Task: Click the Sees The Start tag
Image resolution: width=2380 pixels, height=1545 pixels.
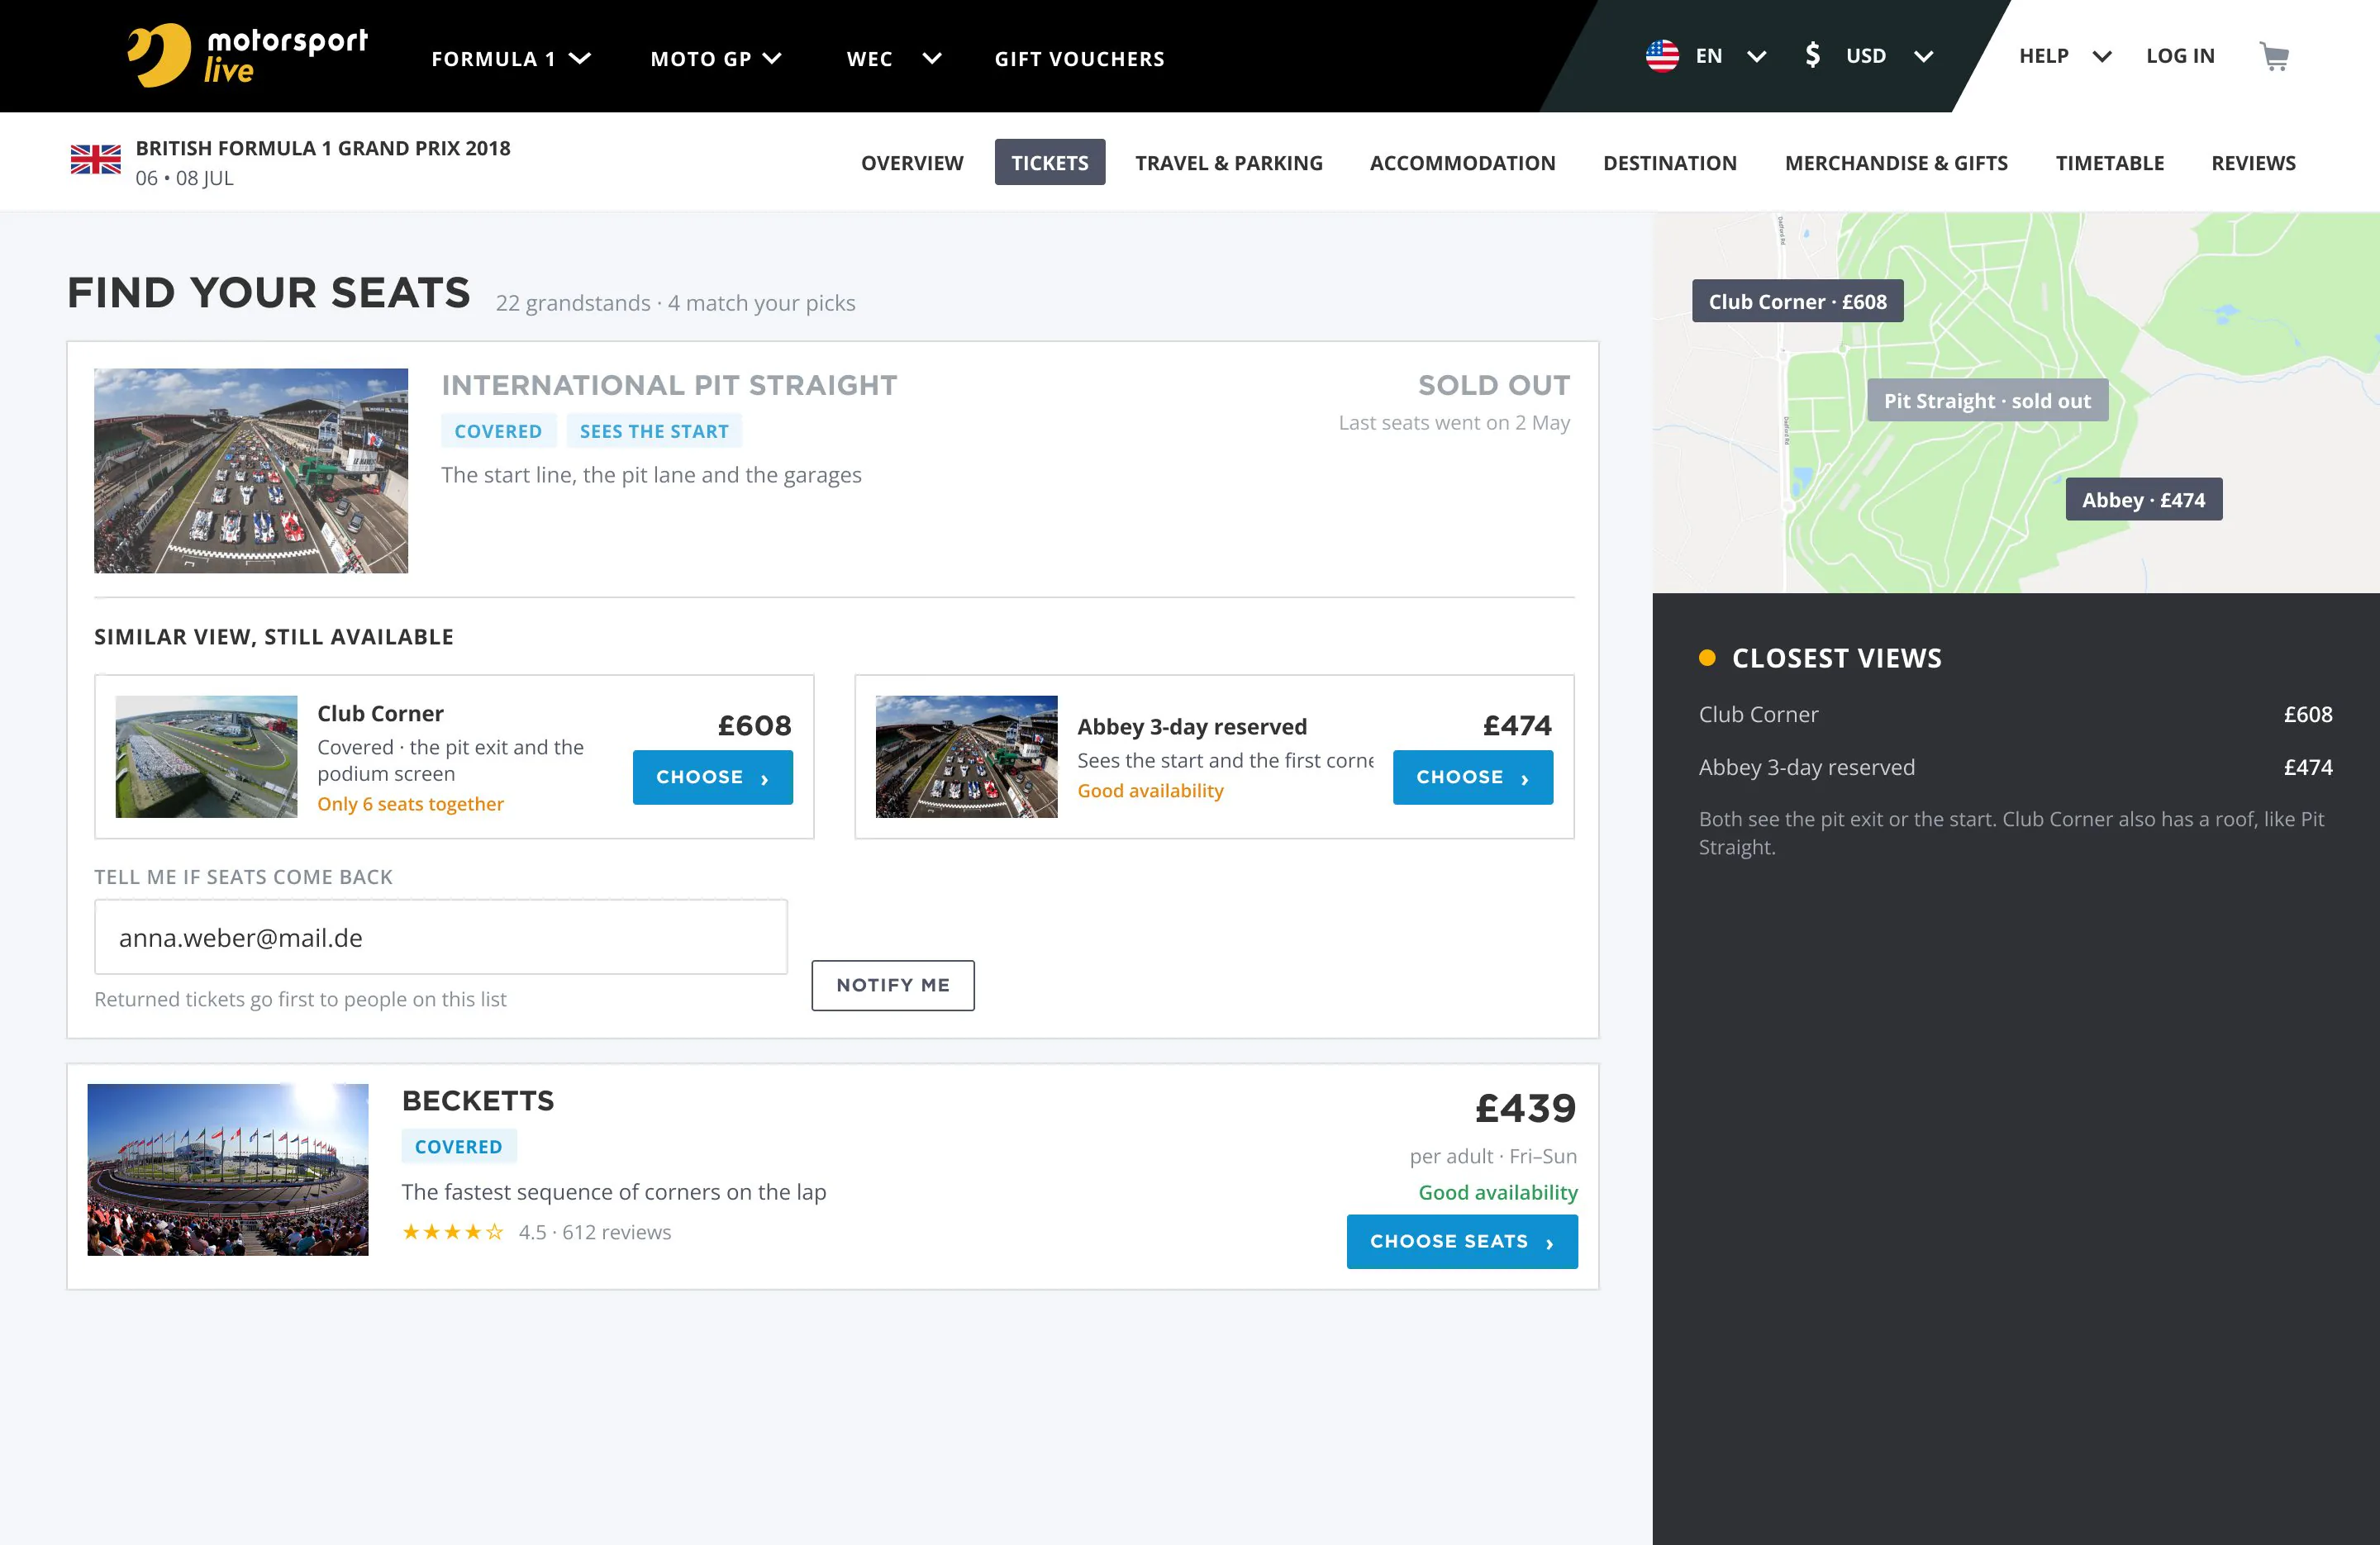Action: 654,431
